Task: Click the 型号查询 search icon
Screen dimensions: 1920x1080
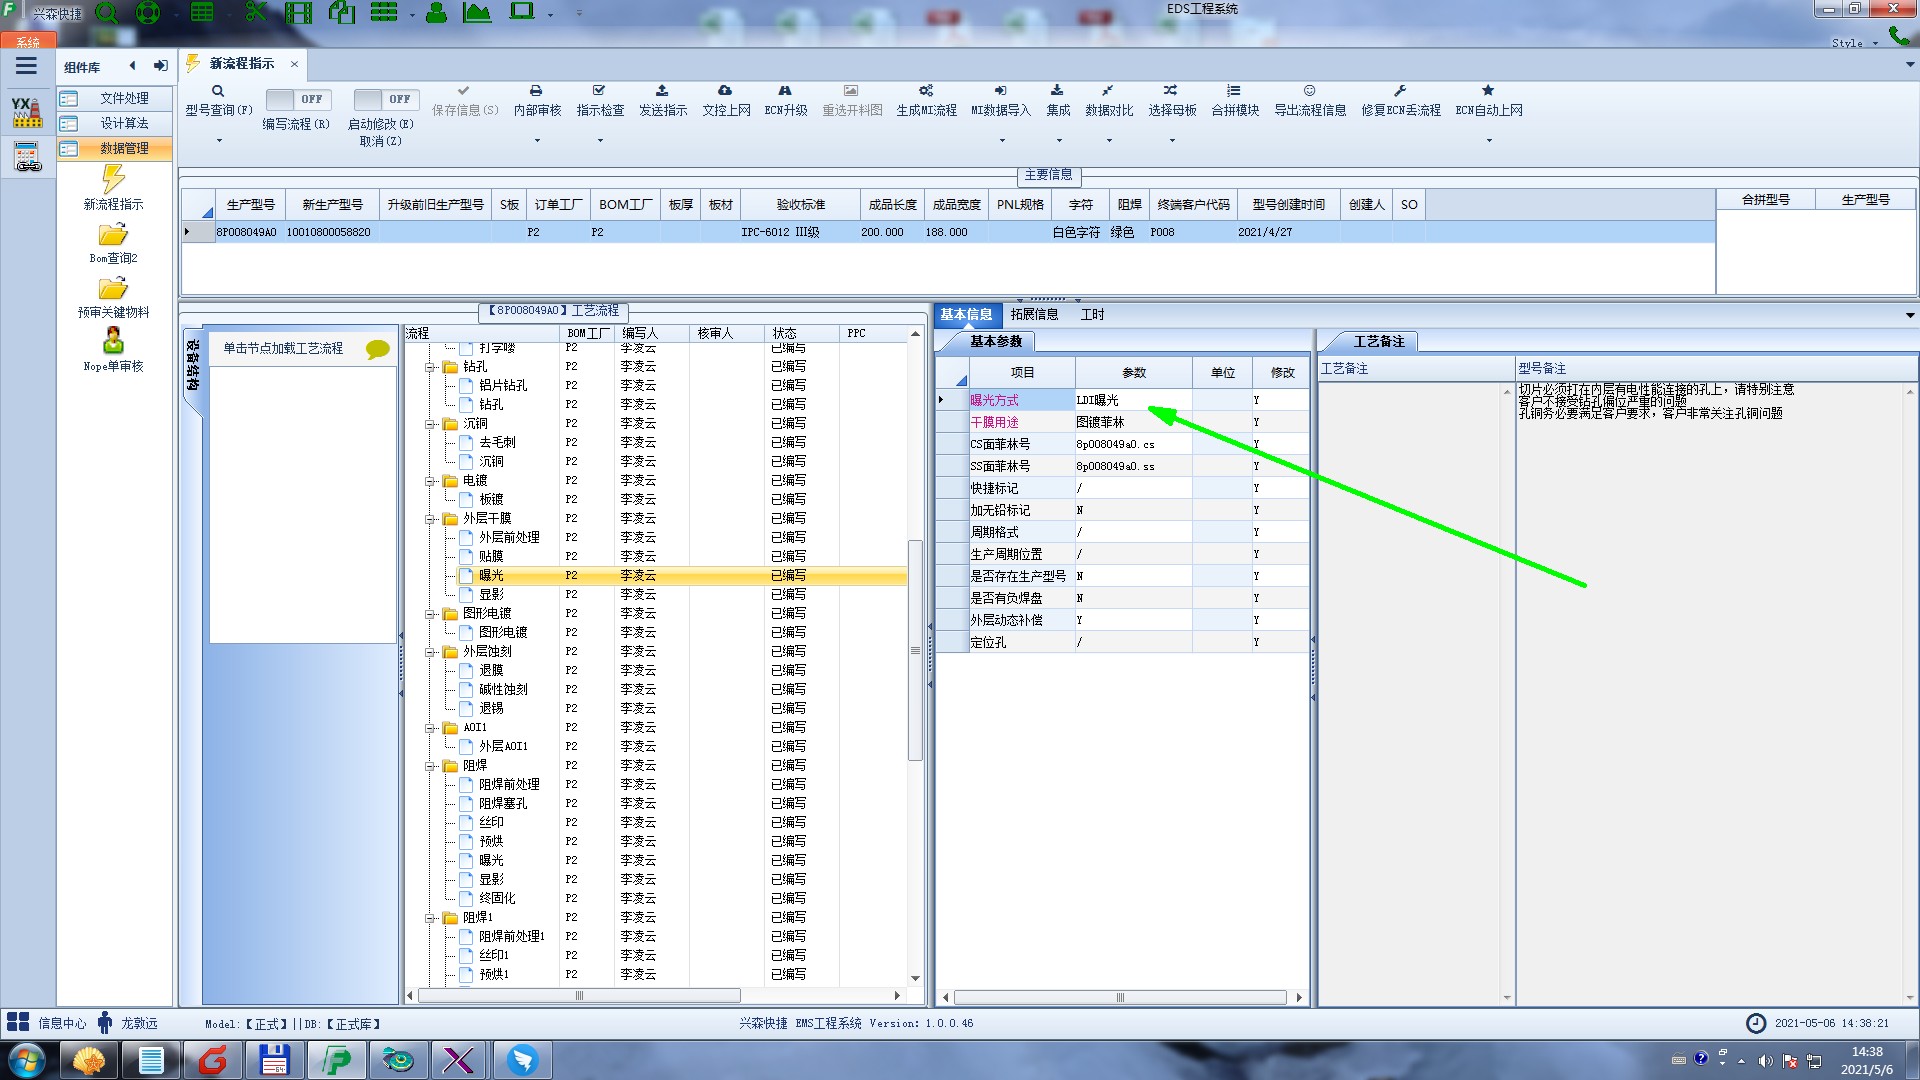Action: point(218,91)
